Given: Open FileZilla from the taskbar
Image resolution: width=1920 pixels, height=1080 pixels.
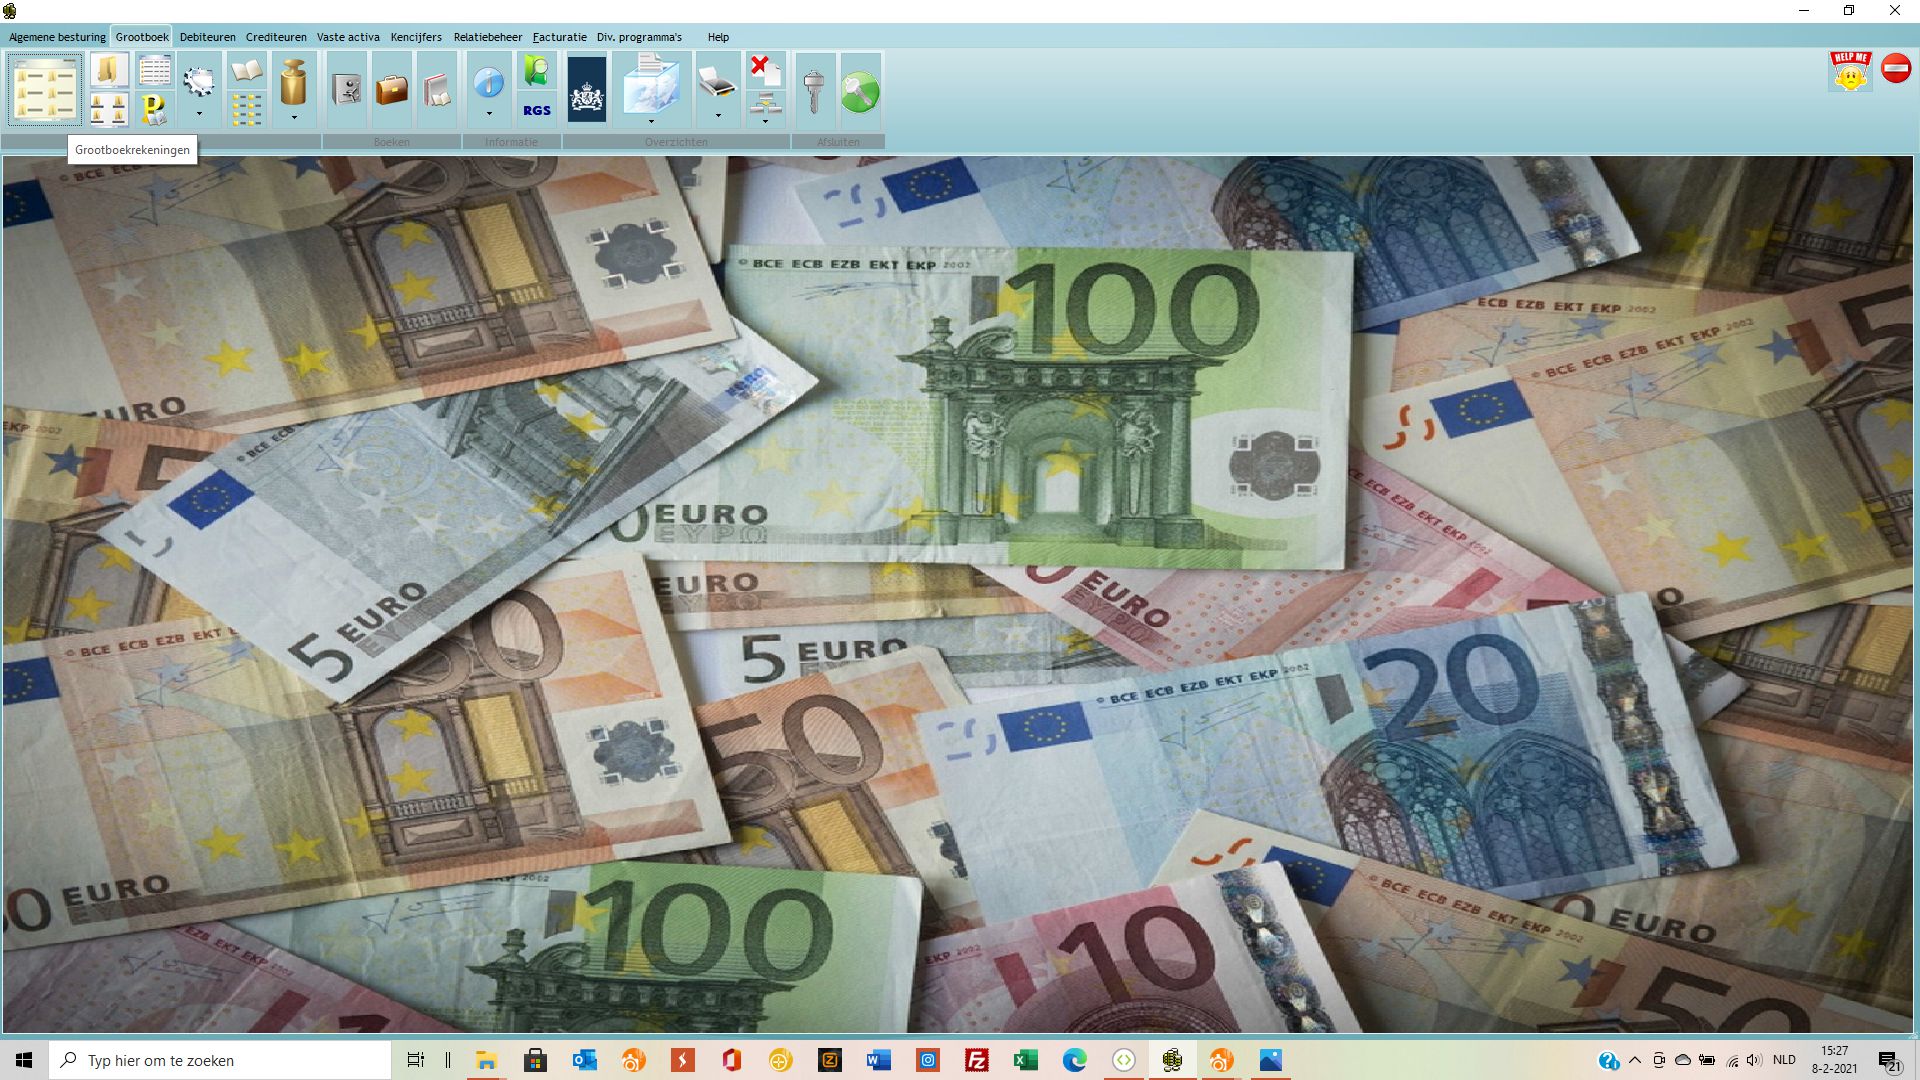Looking at the screenshot, I should 977,1060.
